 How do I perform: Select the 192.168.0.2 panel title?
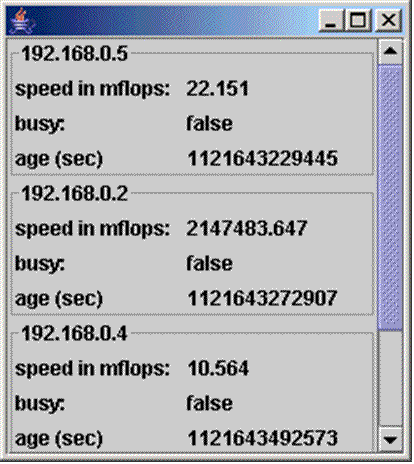[x=74, y=193]
